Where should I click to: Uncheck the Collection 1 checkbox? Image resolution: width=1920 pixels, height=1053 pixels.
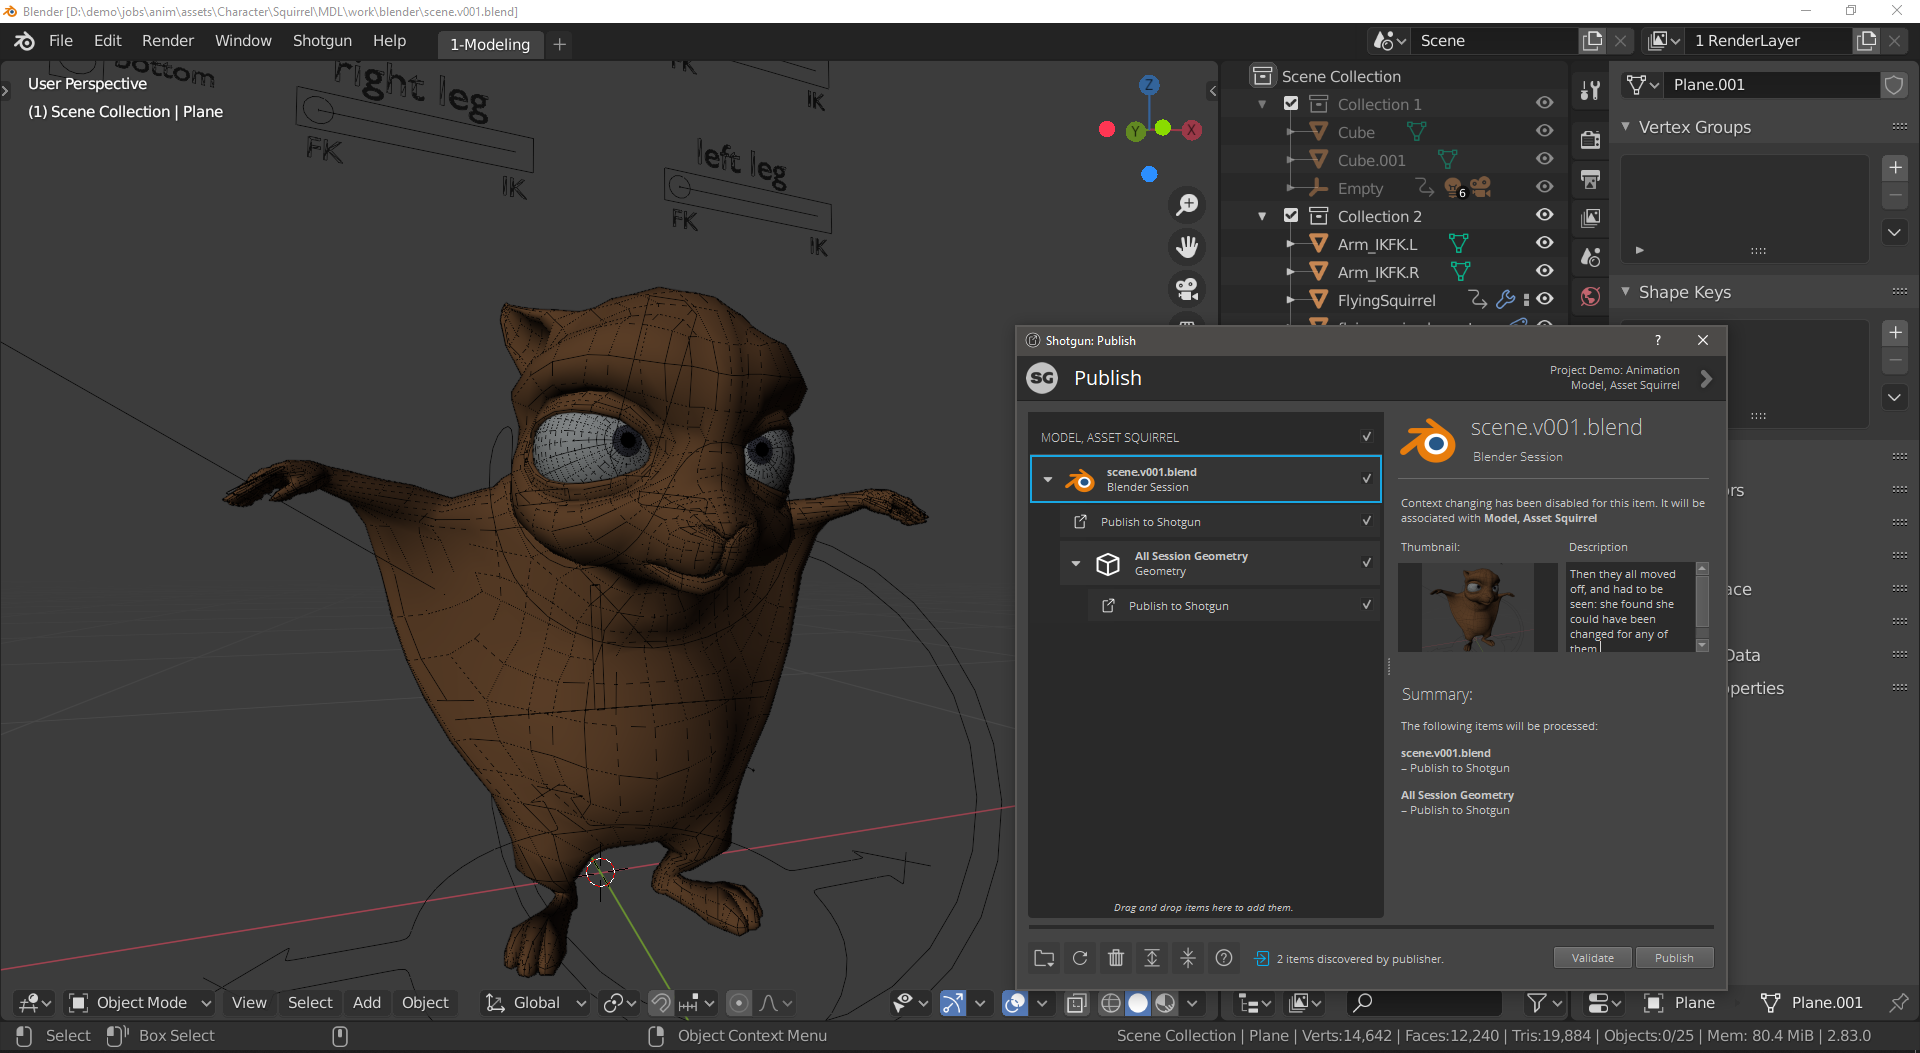pyautogui.click(x=1291, y=104)
